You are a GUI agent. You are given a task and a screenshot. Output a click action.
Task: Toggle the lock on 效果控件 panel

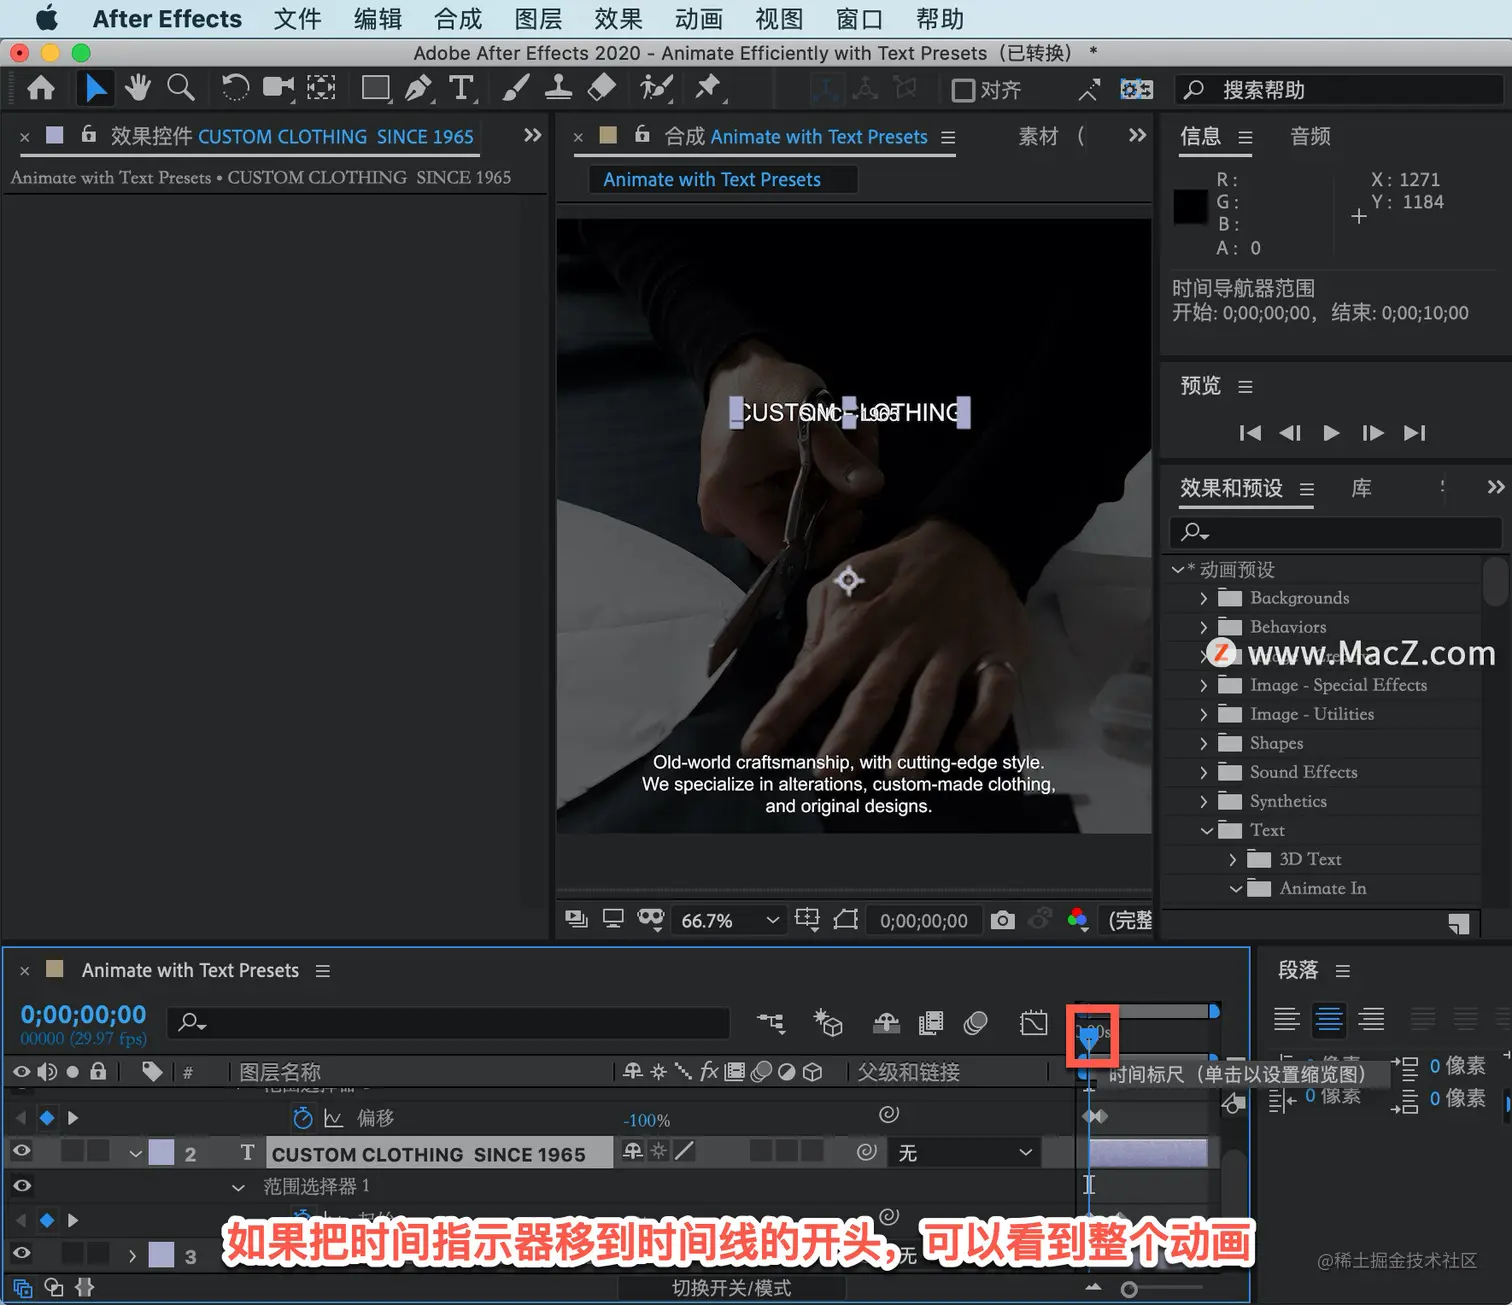(x=89, y=134)
